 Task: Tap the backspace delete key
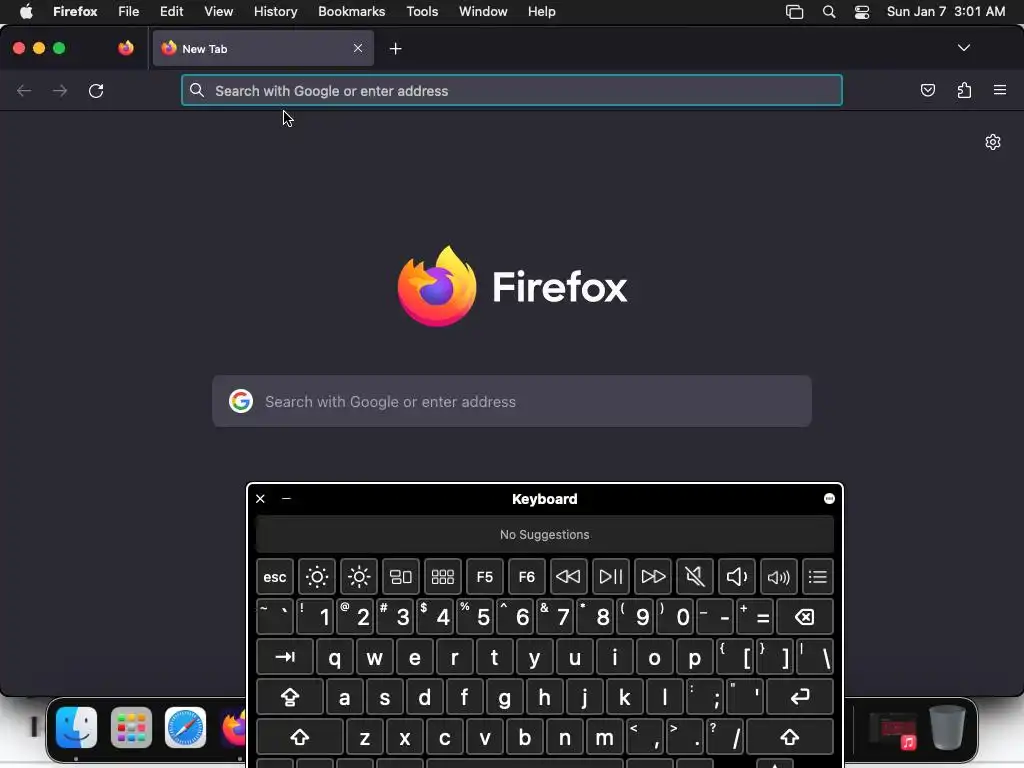tap(805, 616)
